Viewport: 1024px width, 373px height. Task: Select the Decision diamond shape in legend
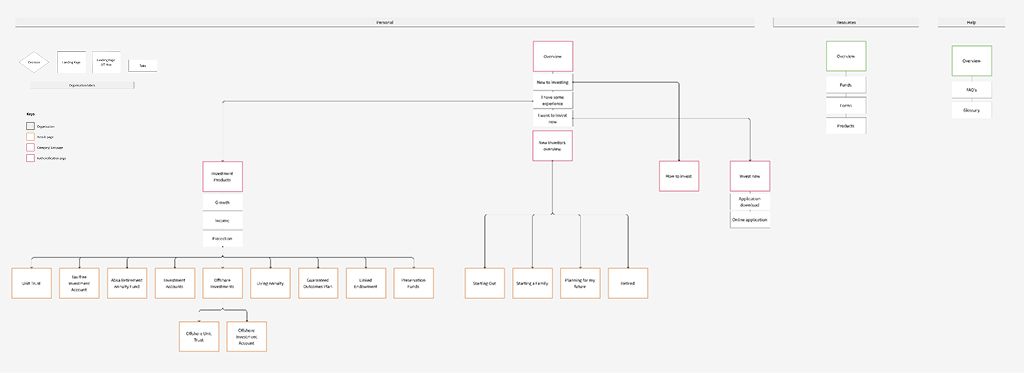point(34,62)
